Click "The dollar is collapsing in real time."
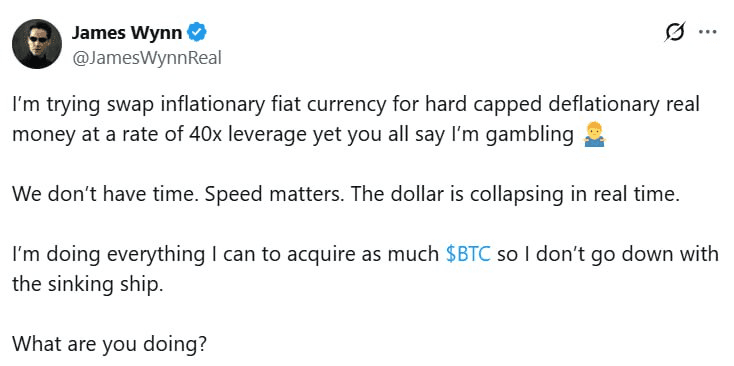 514,195
